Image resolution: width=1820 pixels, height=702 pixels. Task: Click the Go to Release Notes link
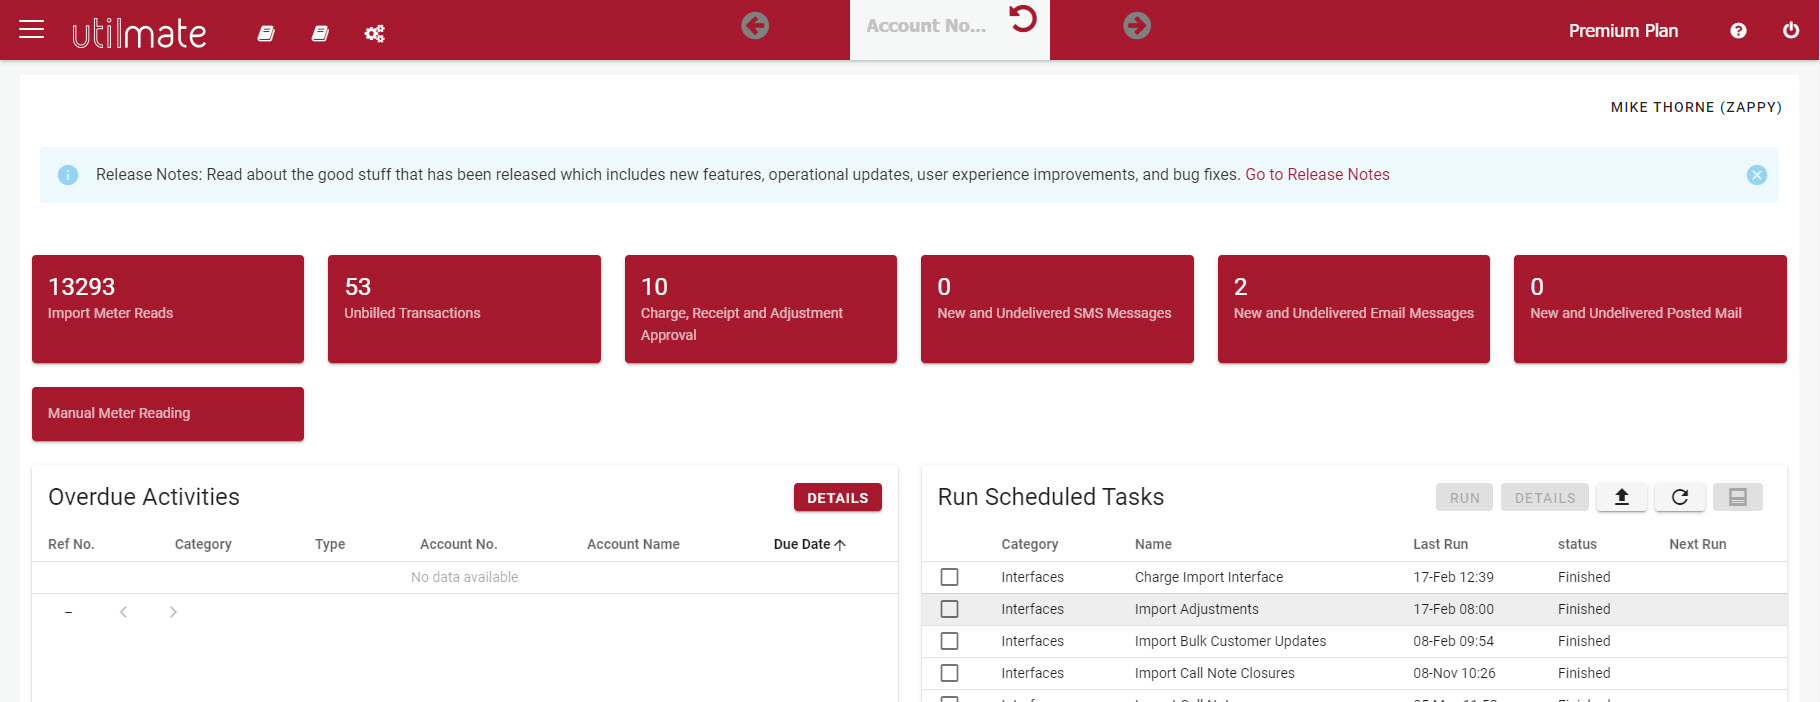(x=1317, y=175)
